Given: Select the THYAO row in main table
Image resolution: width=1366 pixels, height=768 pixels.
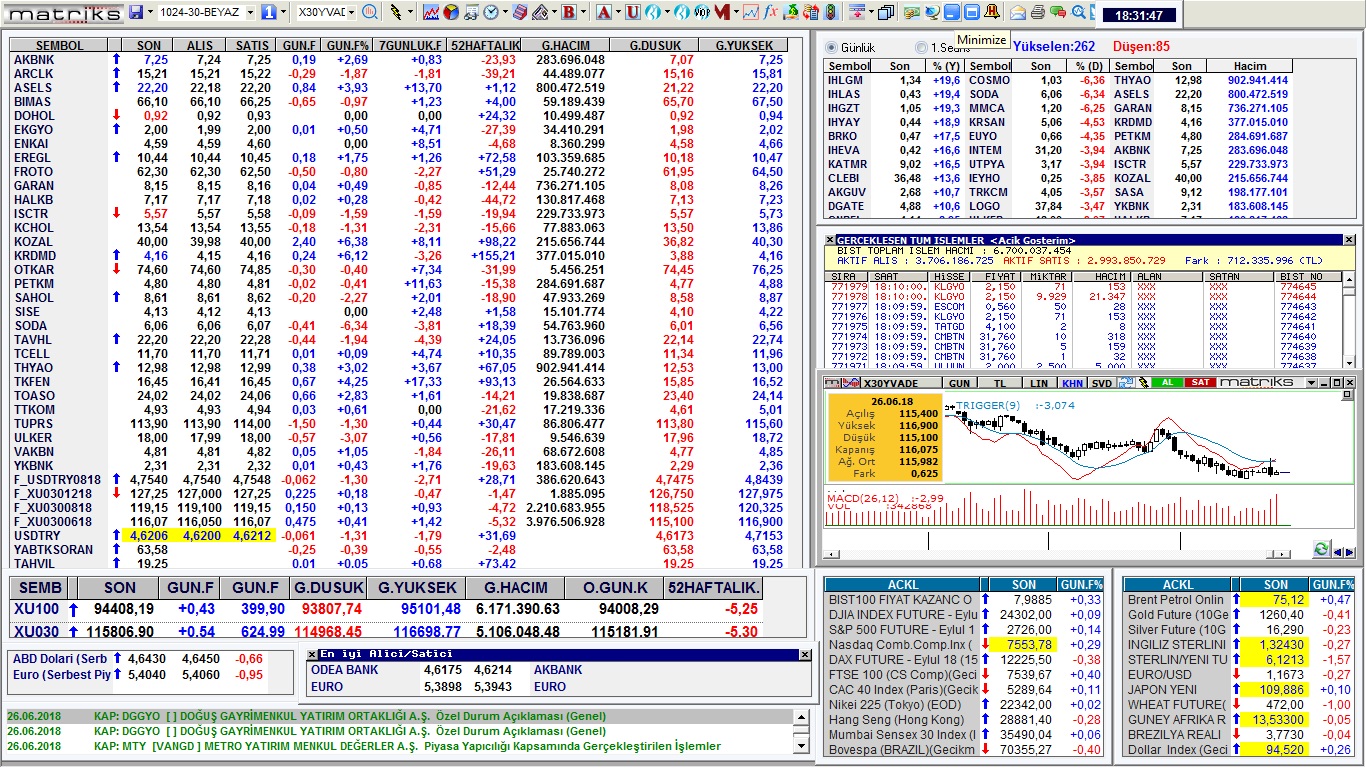Looking at the screenshot, I should 399,368.
